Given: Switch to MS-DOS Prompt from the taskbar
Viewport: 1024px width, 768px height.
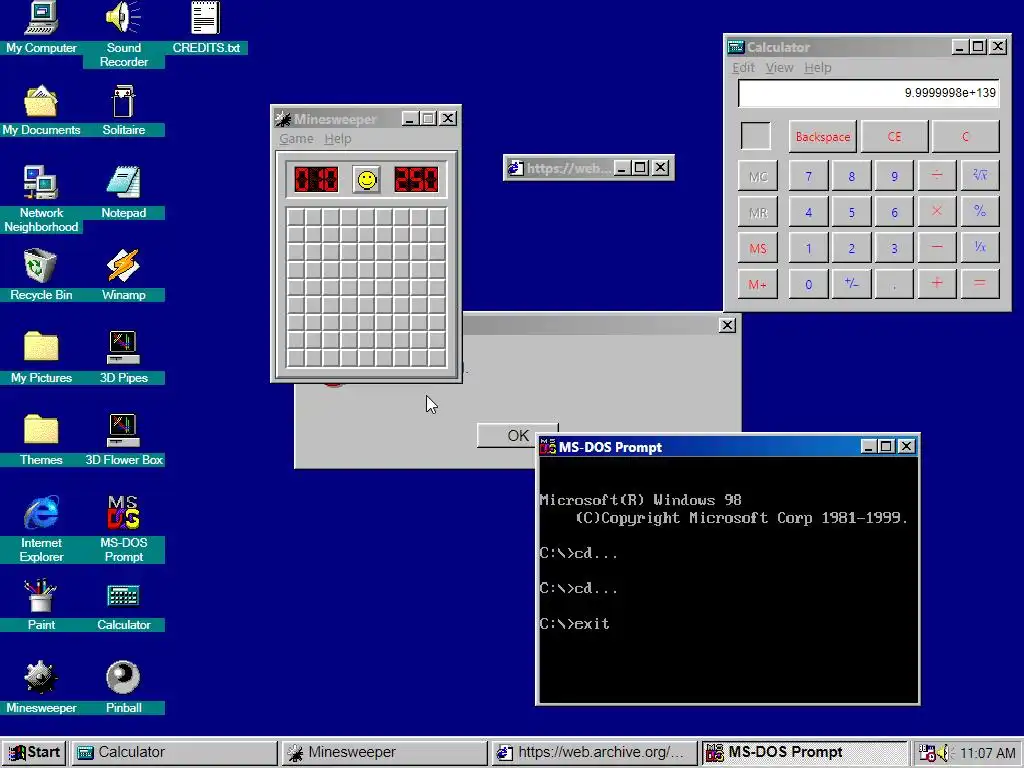Looking at the screenshot, I should coord(805,752).
